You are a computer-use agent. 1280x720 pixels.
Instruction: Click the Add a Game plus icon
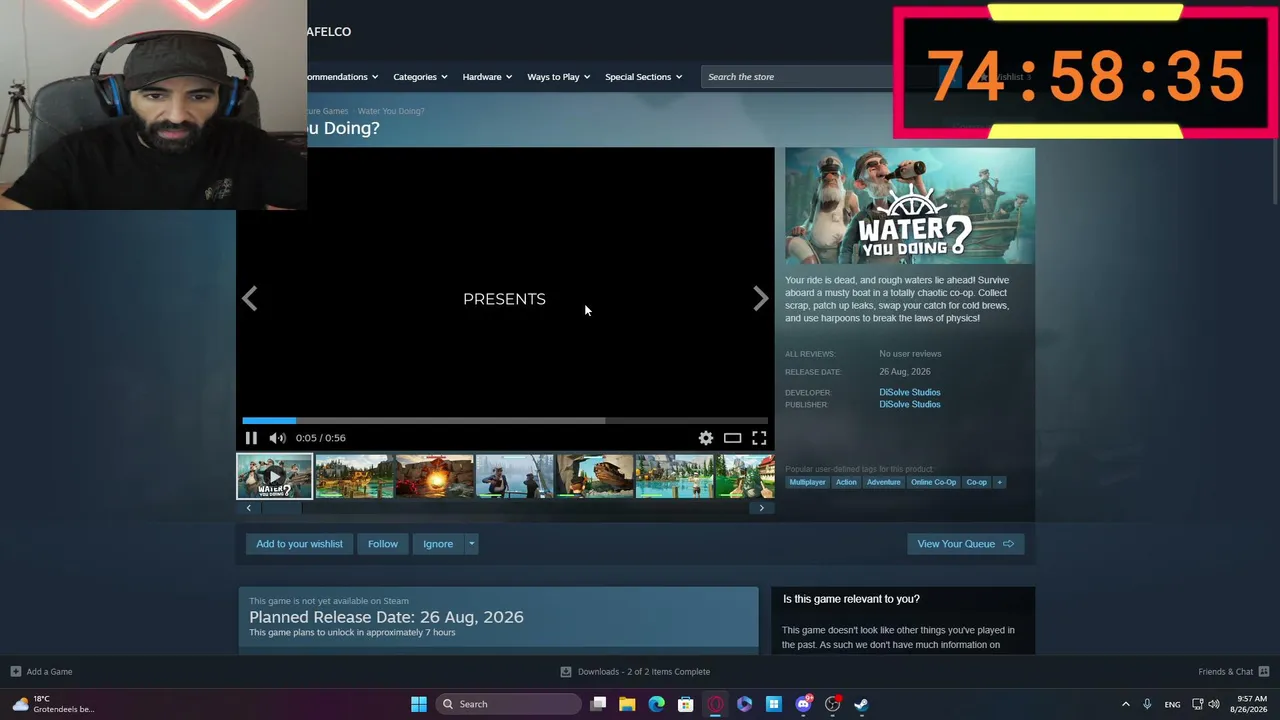point(15,672)
